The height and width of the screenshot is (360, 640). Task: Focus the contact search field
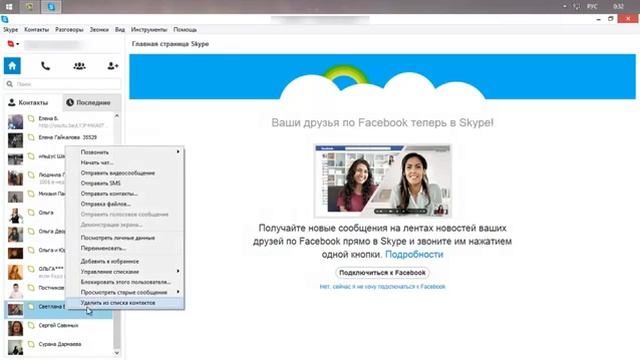tap(62, 84)
